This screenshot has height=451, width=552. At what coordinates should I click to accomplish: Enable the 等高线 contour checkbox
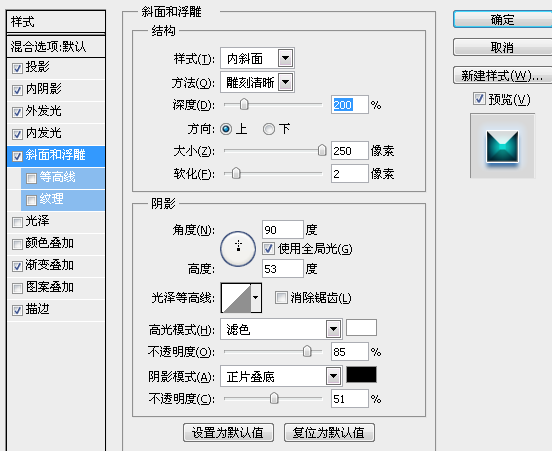pos(31,178)
